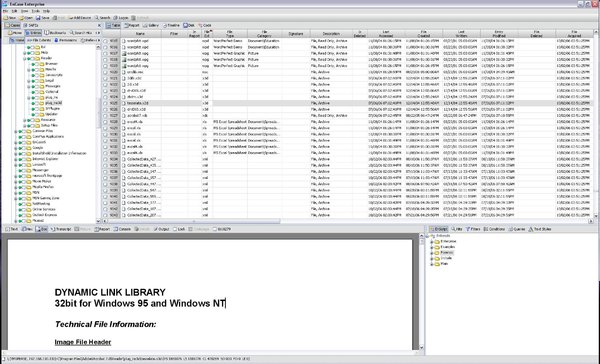Viewport: 600px width, 364px height.
Task: Click the file table vertical scrollbar
Action: pos(596,124)
